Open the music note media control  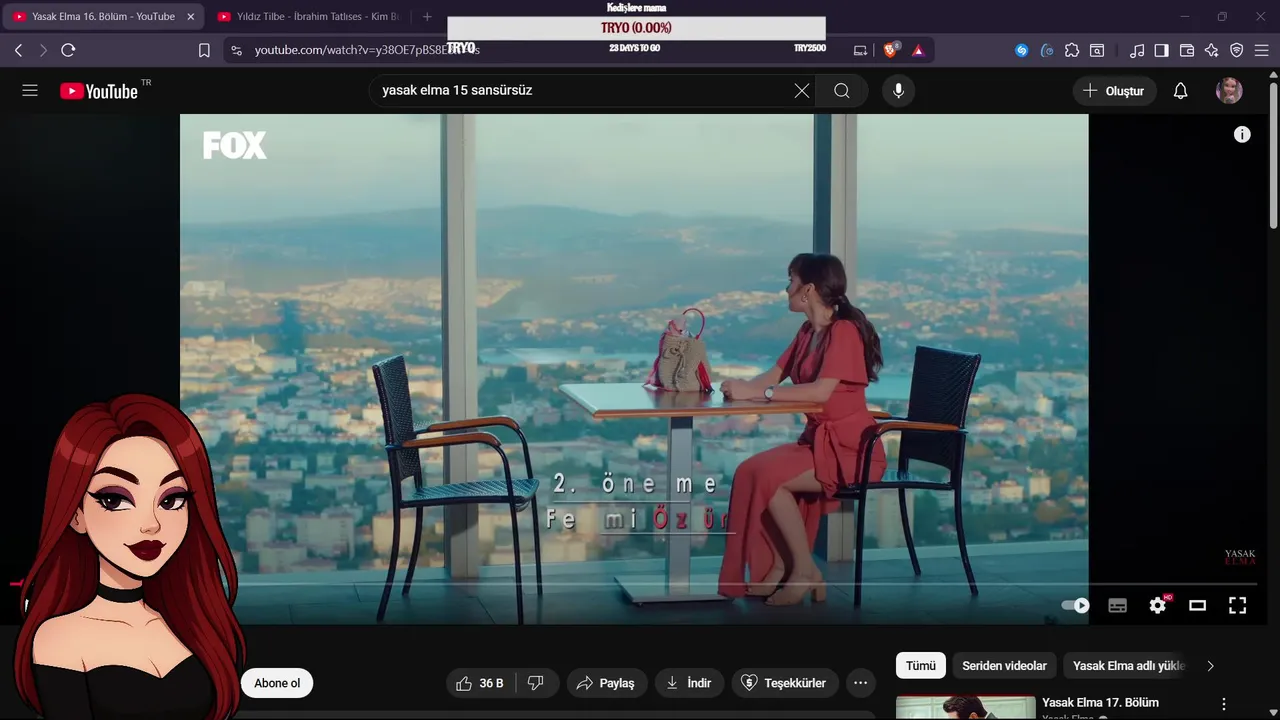coord(1137,50)
